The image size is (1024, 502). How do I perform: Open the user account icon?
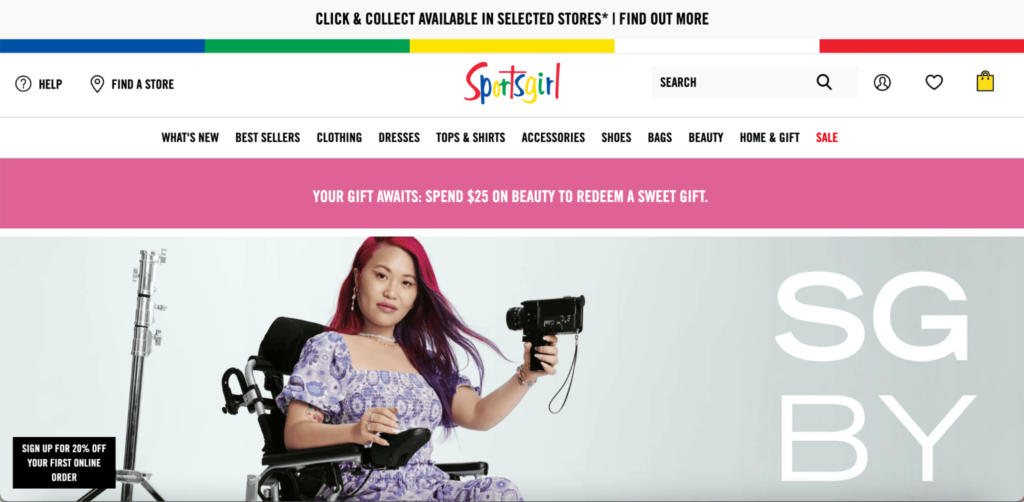click(x=882, y=82)
